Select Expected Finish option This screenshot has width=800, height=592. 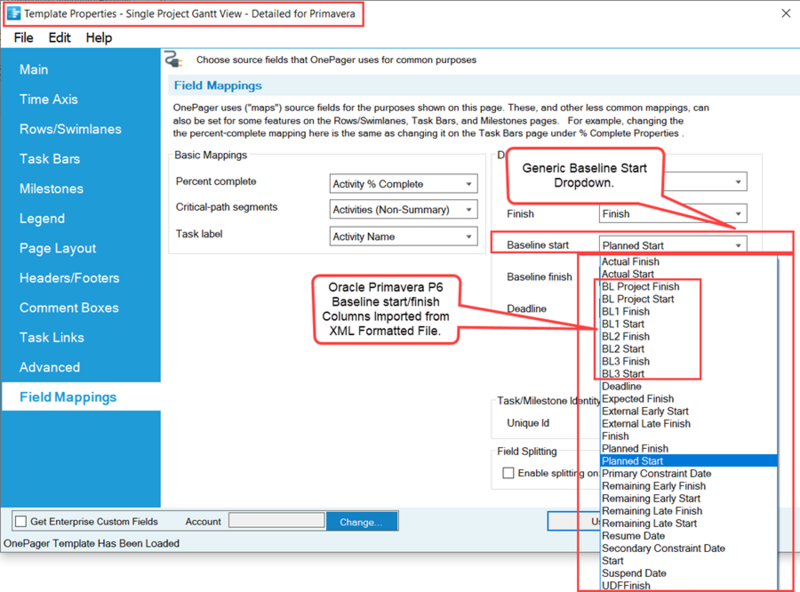[689, 399]
